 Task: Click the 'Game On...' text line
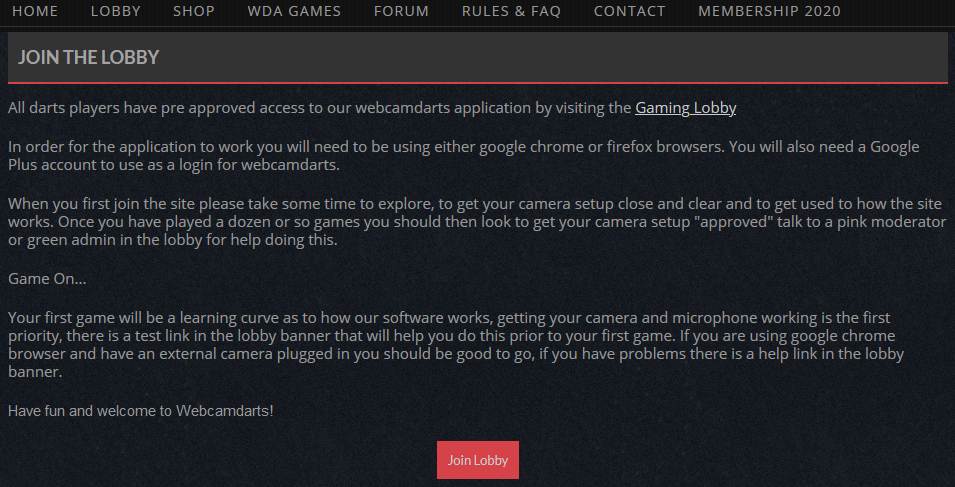[47, 279]
